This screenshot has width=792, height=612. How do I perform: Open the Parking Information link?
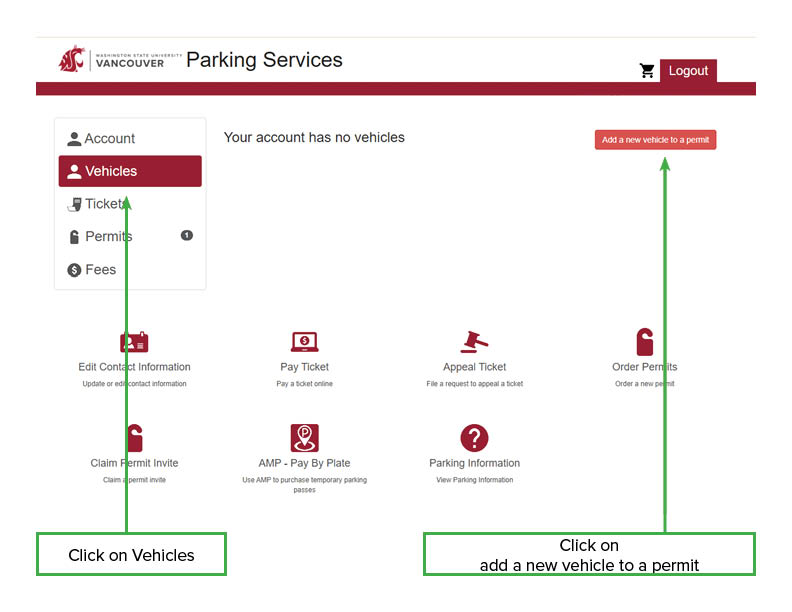click(474, 463)
